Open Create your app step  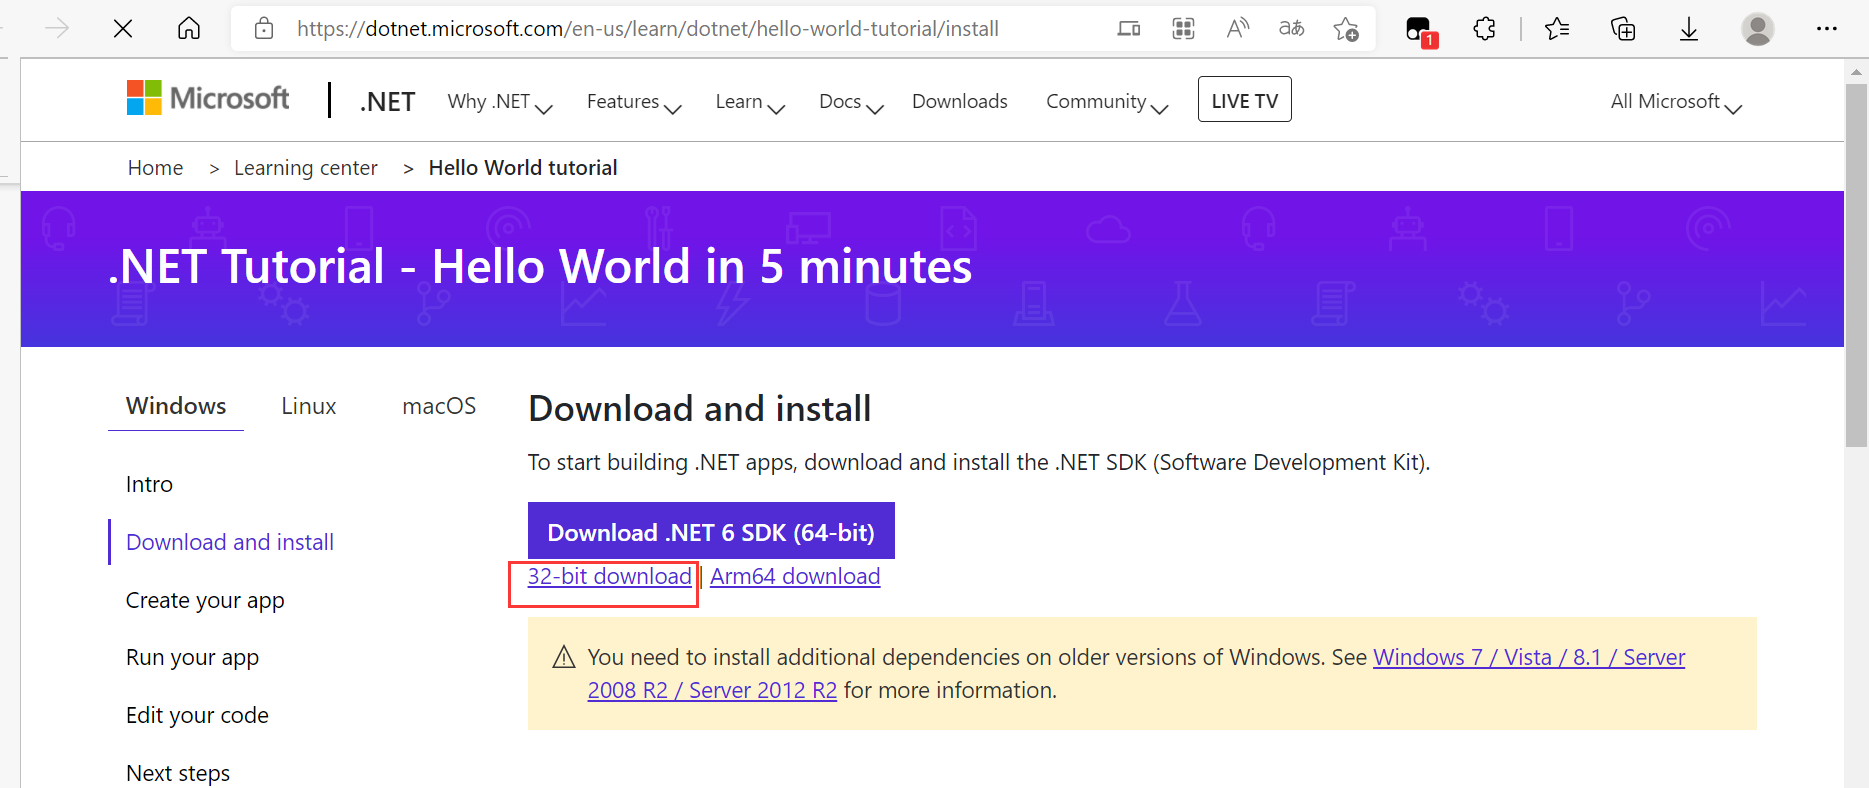205,600
